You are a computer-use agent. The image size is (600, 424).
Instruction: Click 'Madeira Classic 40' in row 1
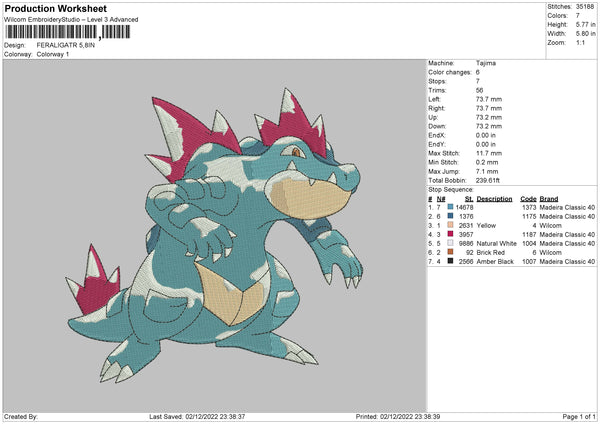tap(567, 207)
